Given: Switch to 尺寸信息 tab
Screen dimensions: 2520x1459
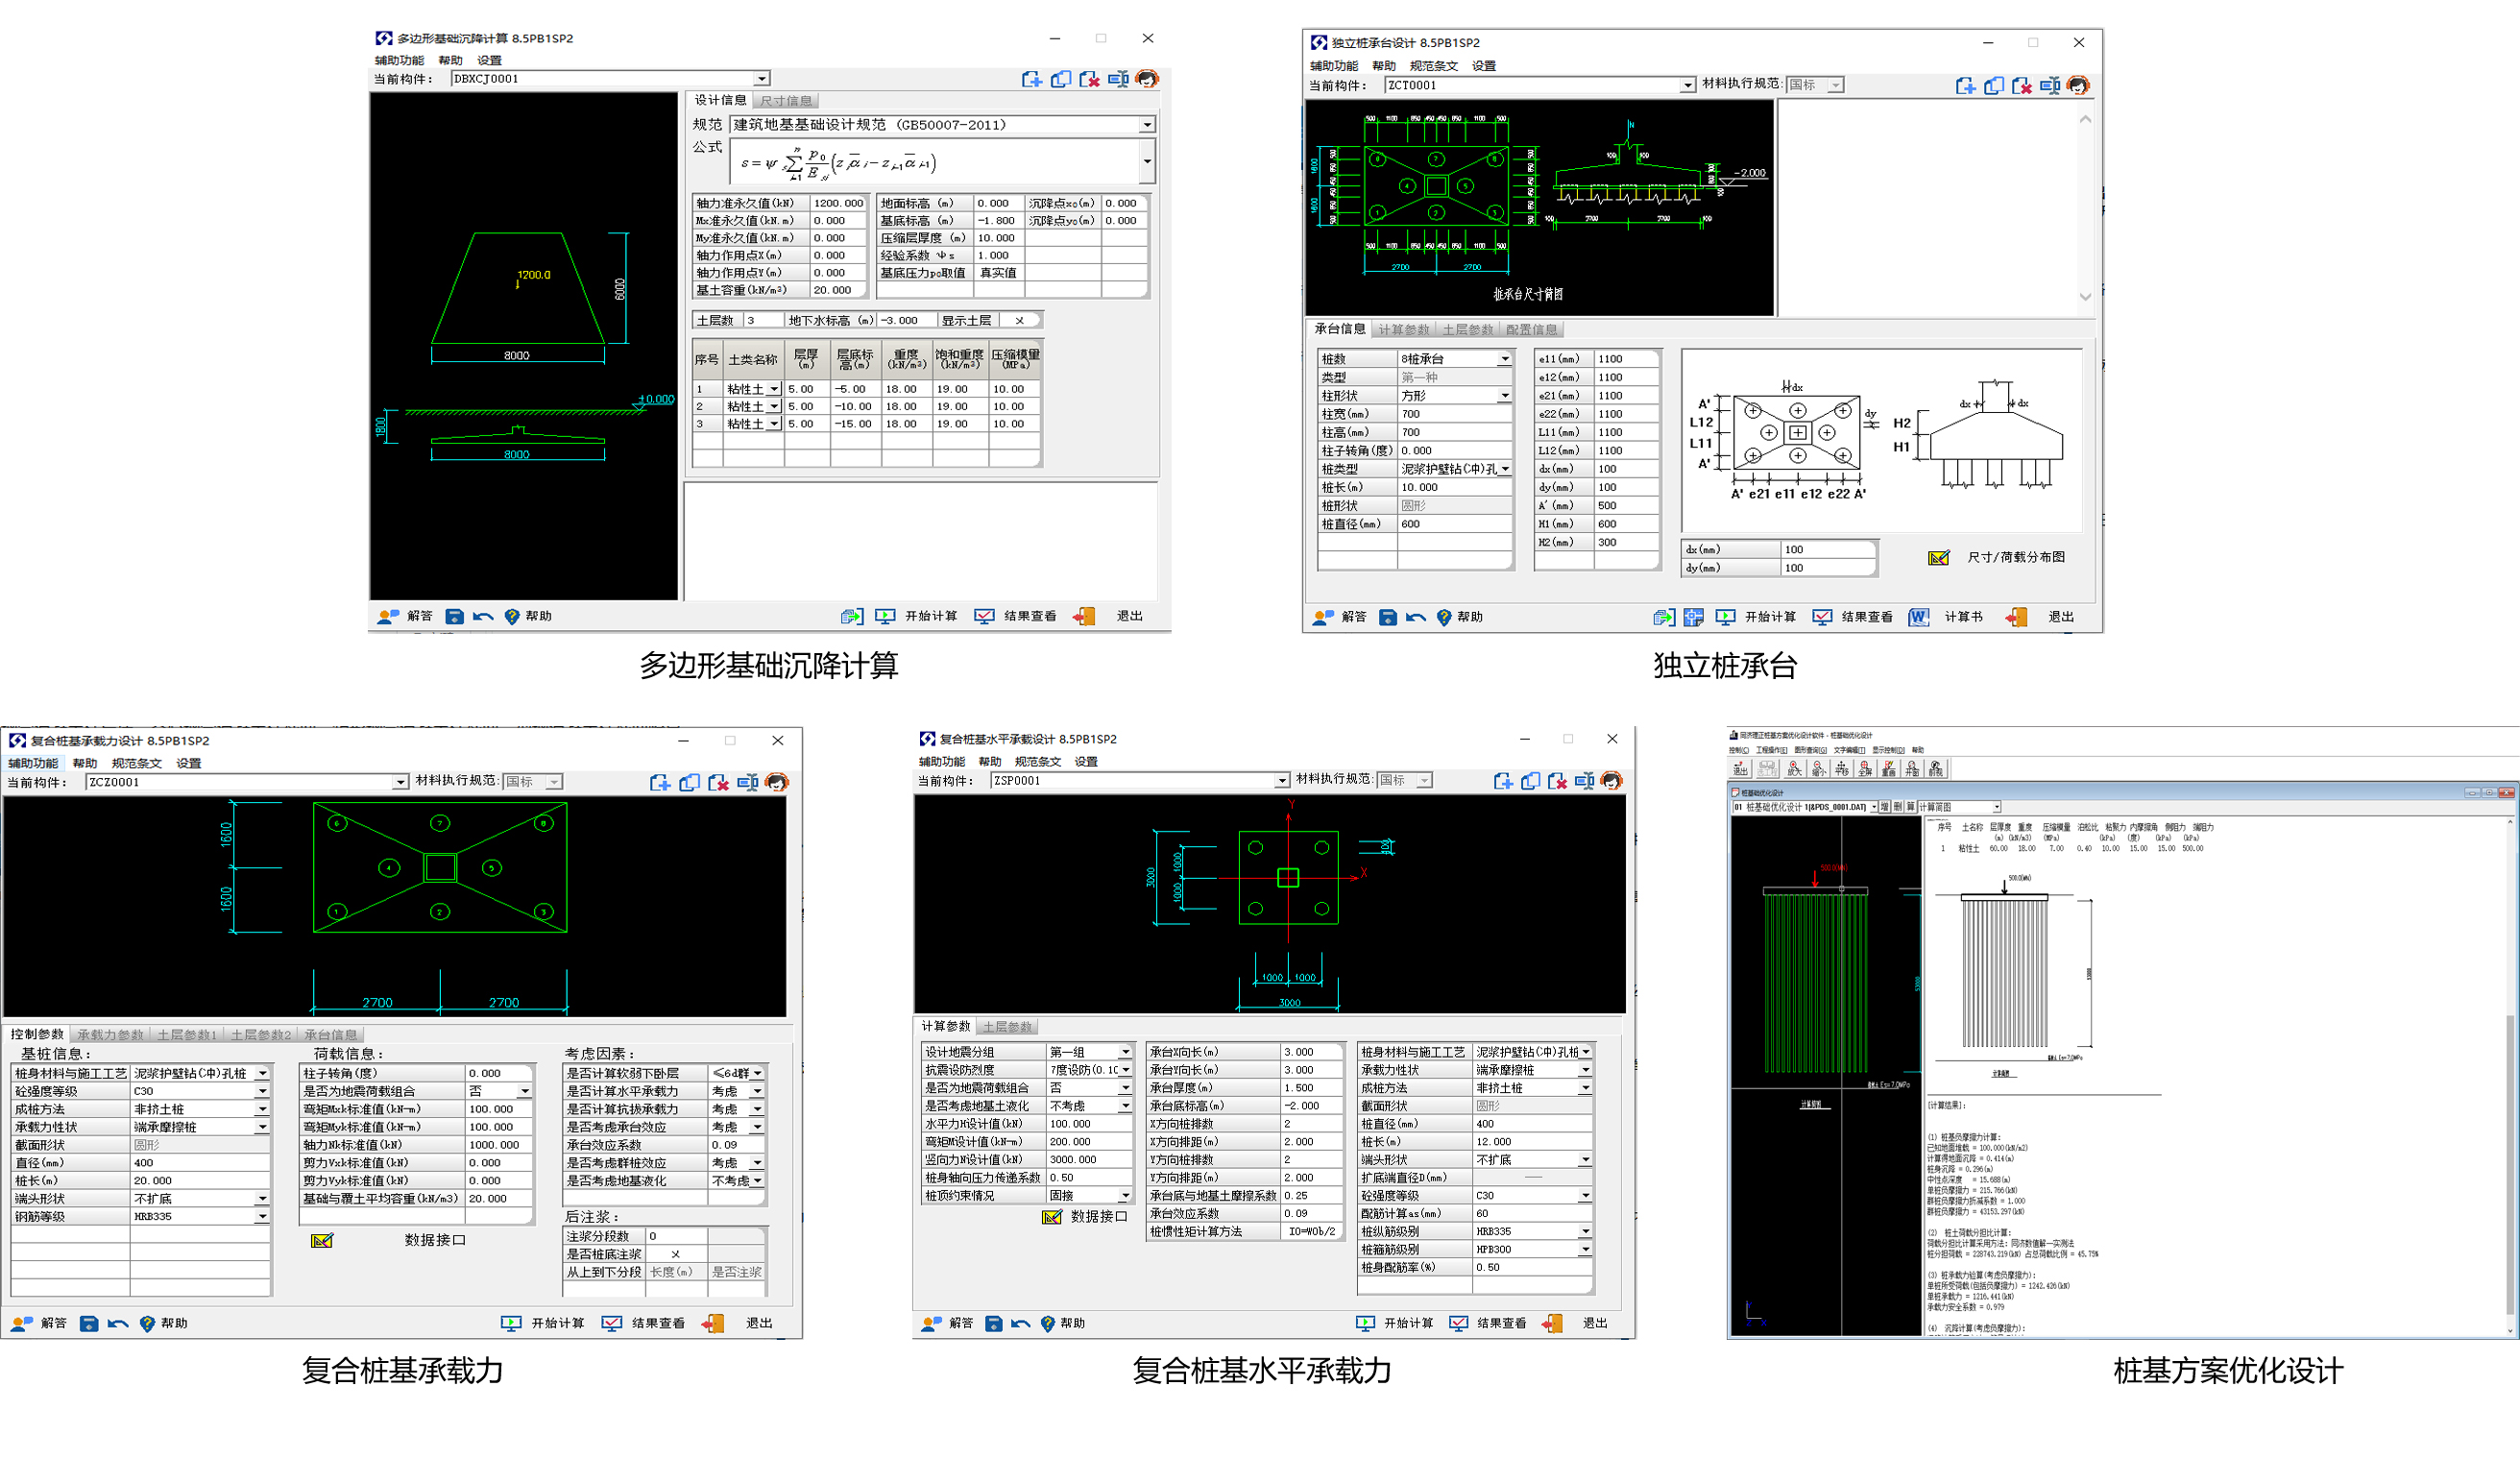Looking at the screenshot, I should pos(786,101).
